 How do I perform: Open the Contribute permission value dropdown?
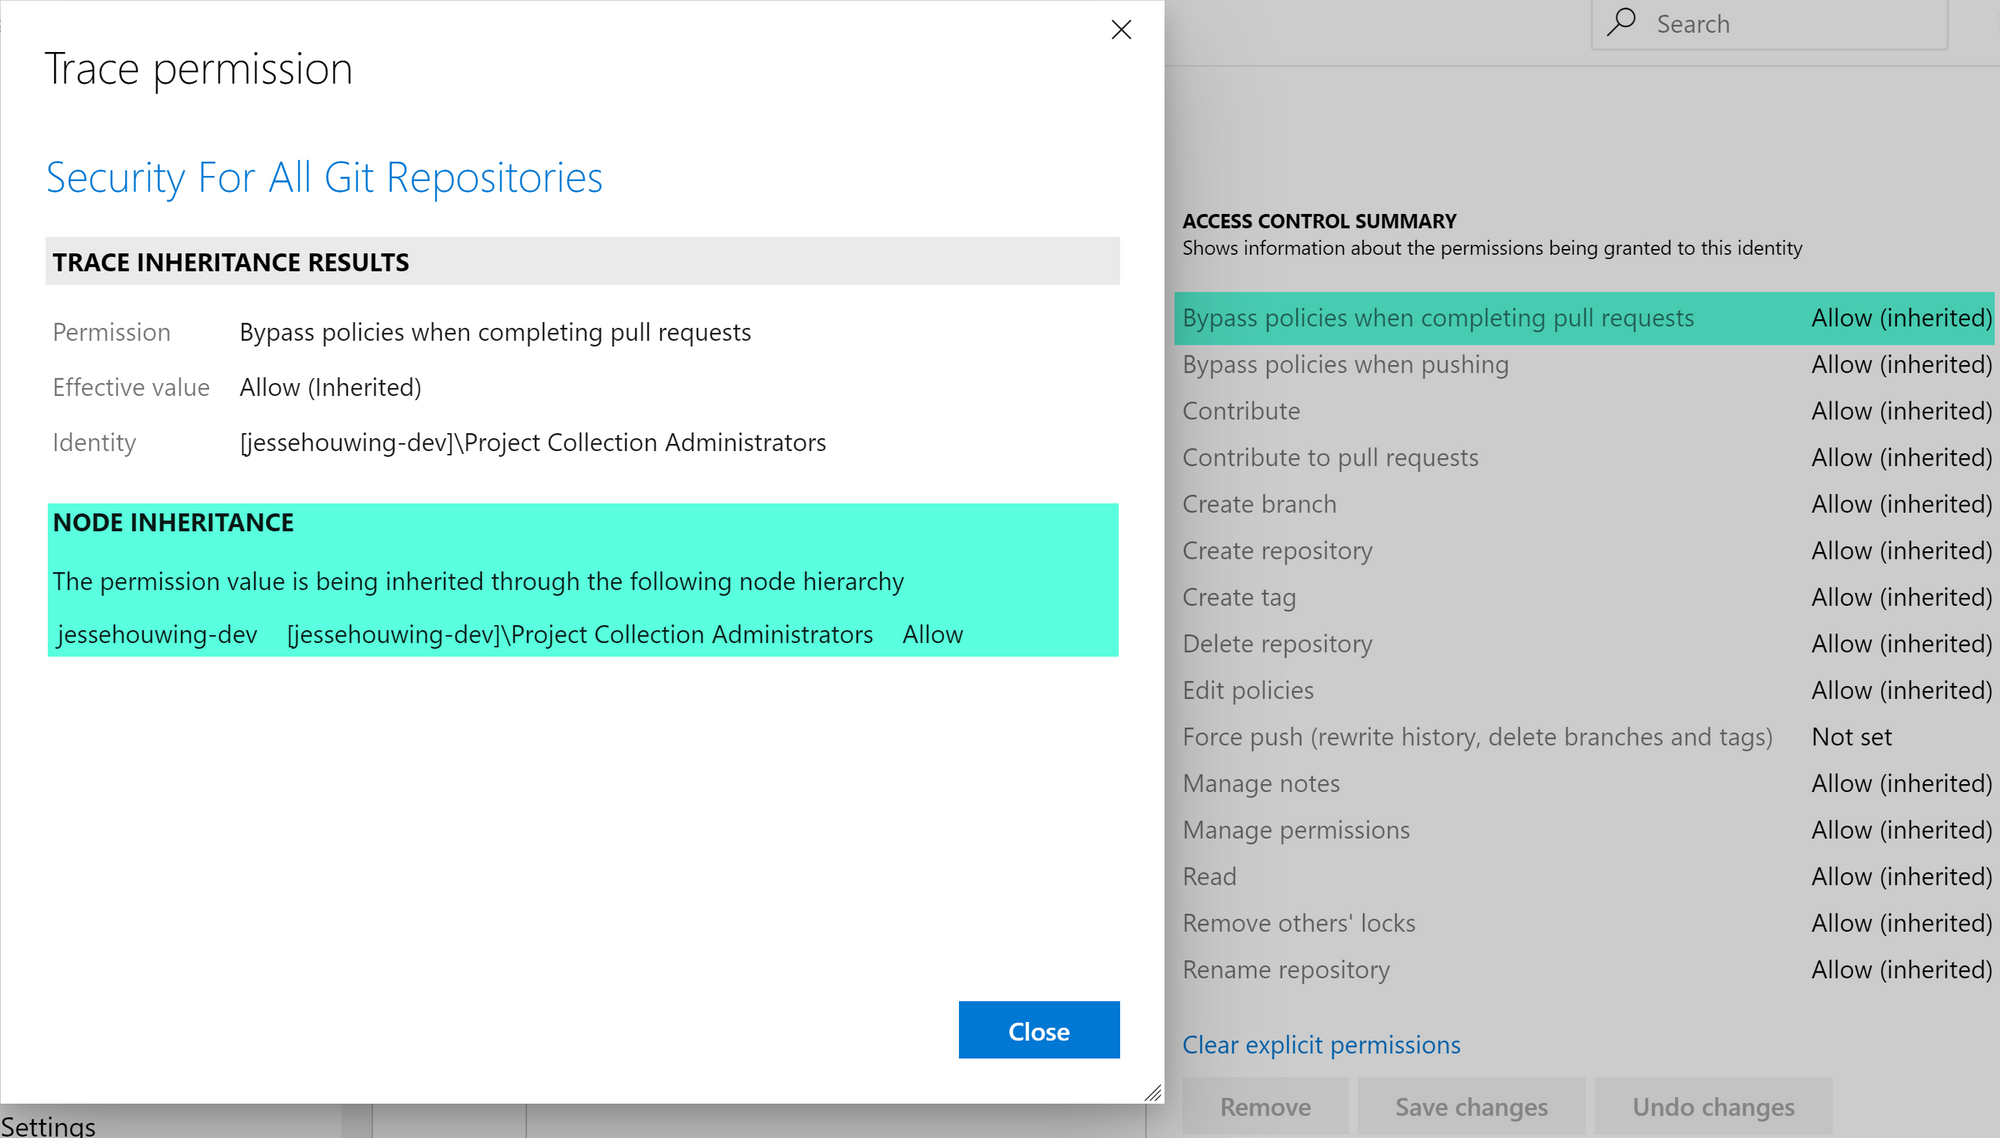click(1901, 411)
